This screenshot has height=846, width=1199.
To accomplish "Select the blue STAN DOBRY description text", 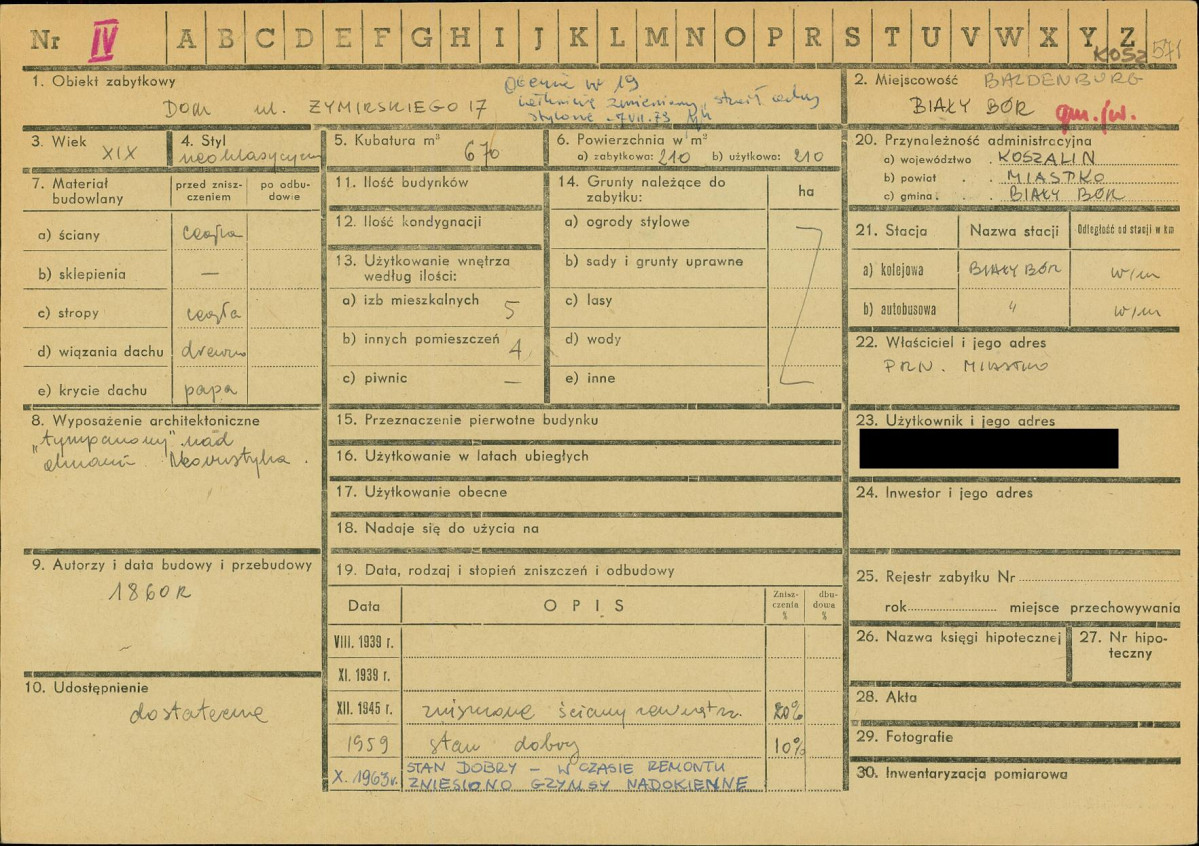I will tap(577, 775).
